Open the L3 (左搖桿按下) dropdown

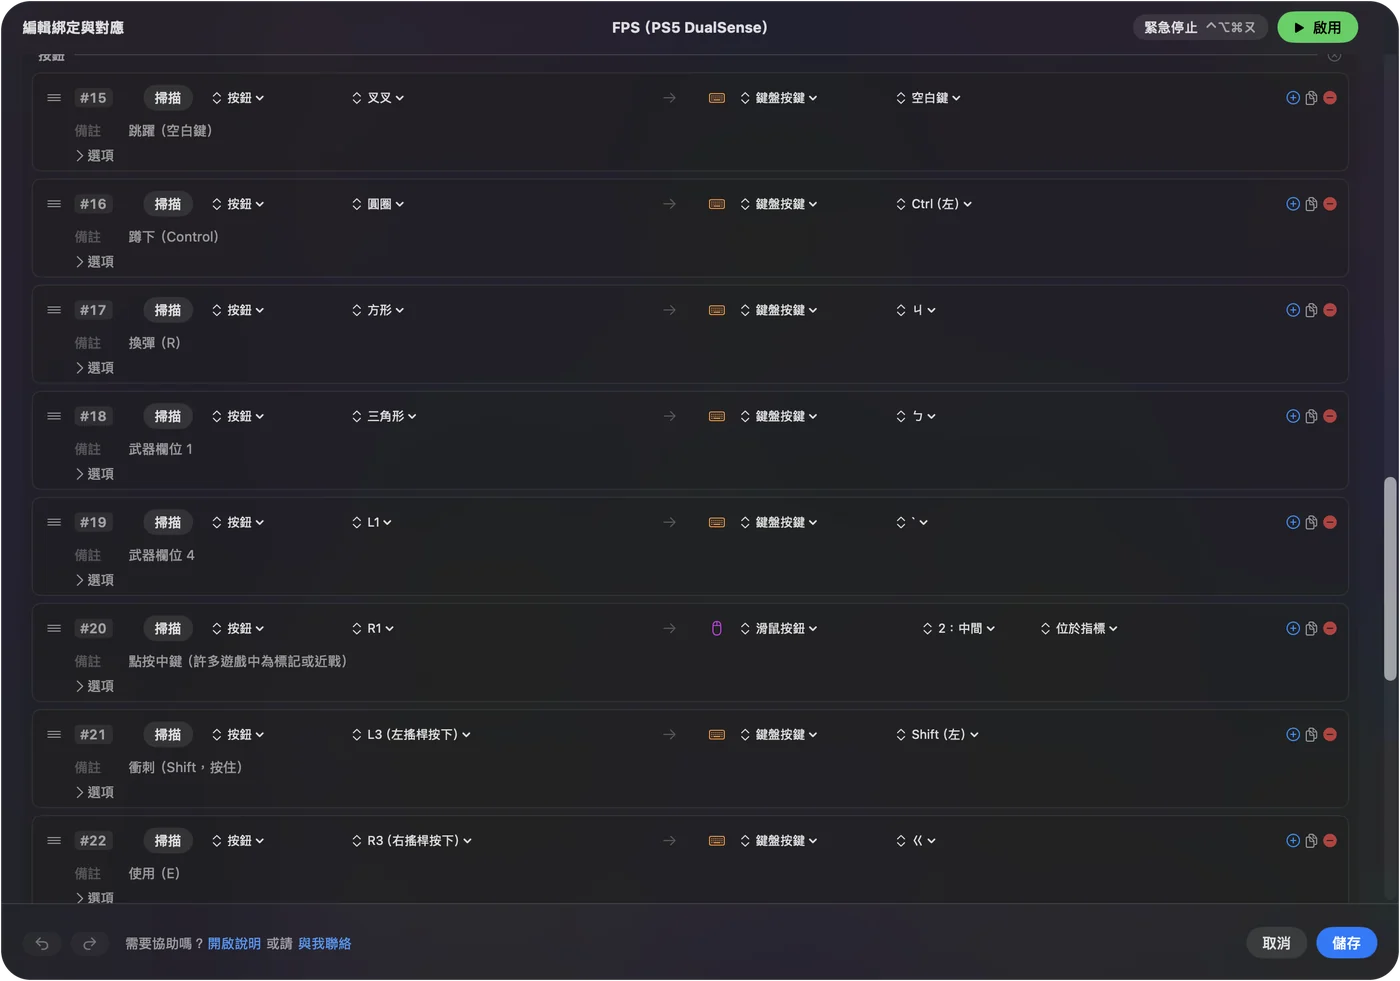click(411, 734)
